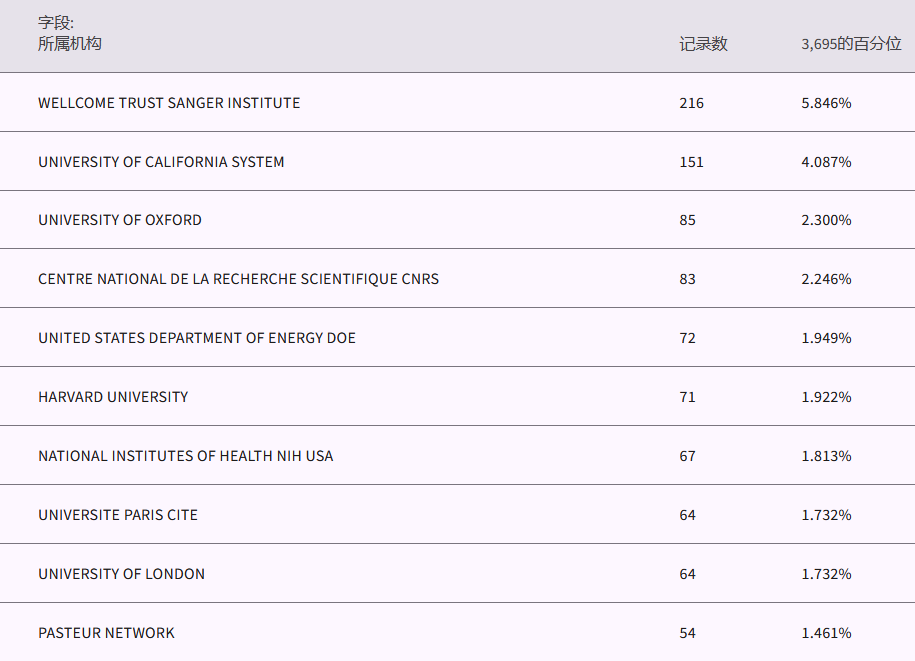
Task: Click UNIVERSITY OF LONDON institution
Action: [121, 574]
